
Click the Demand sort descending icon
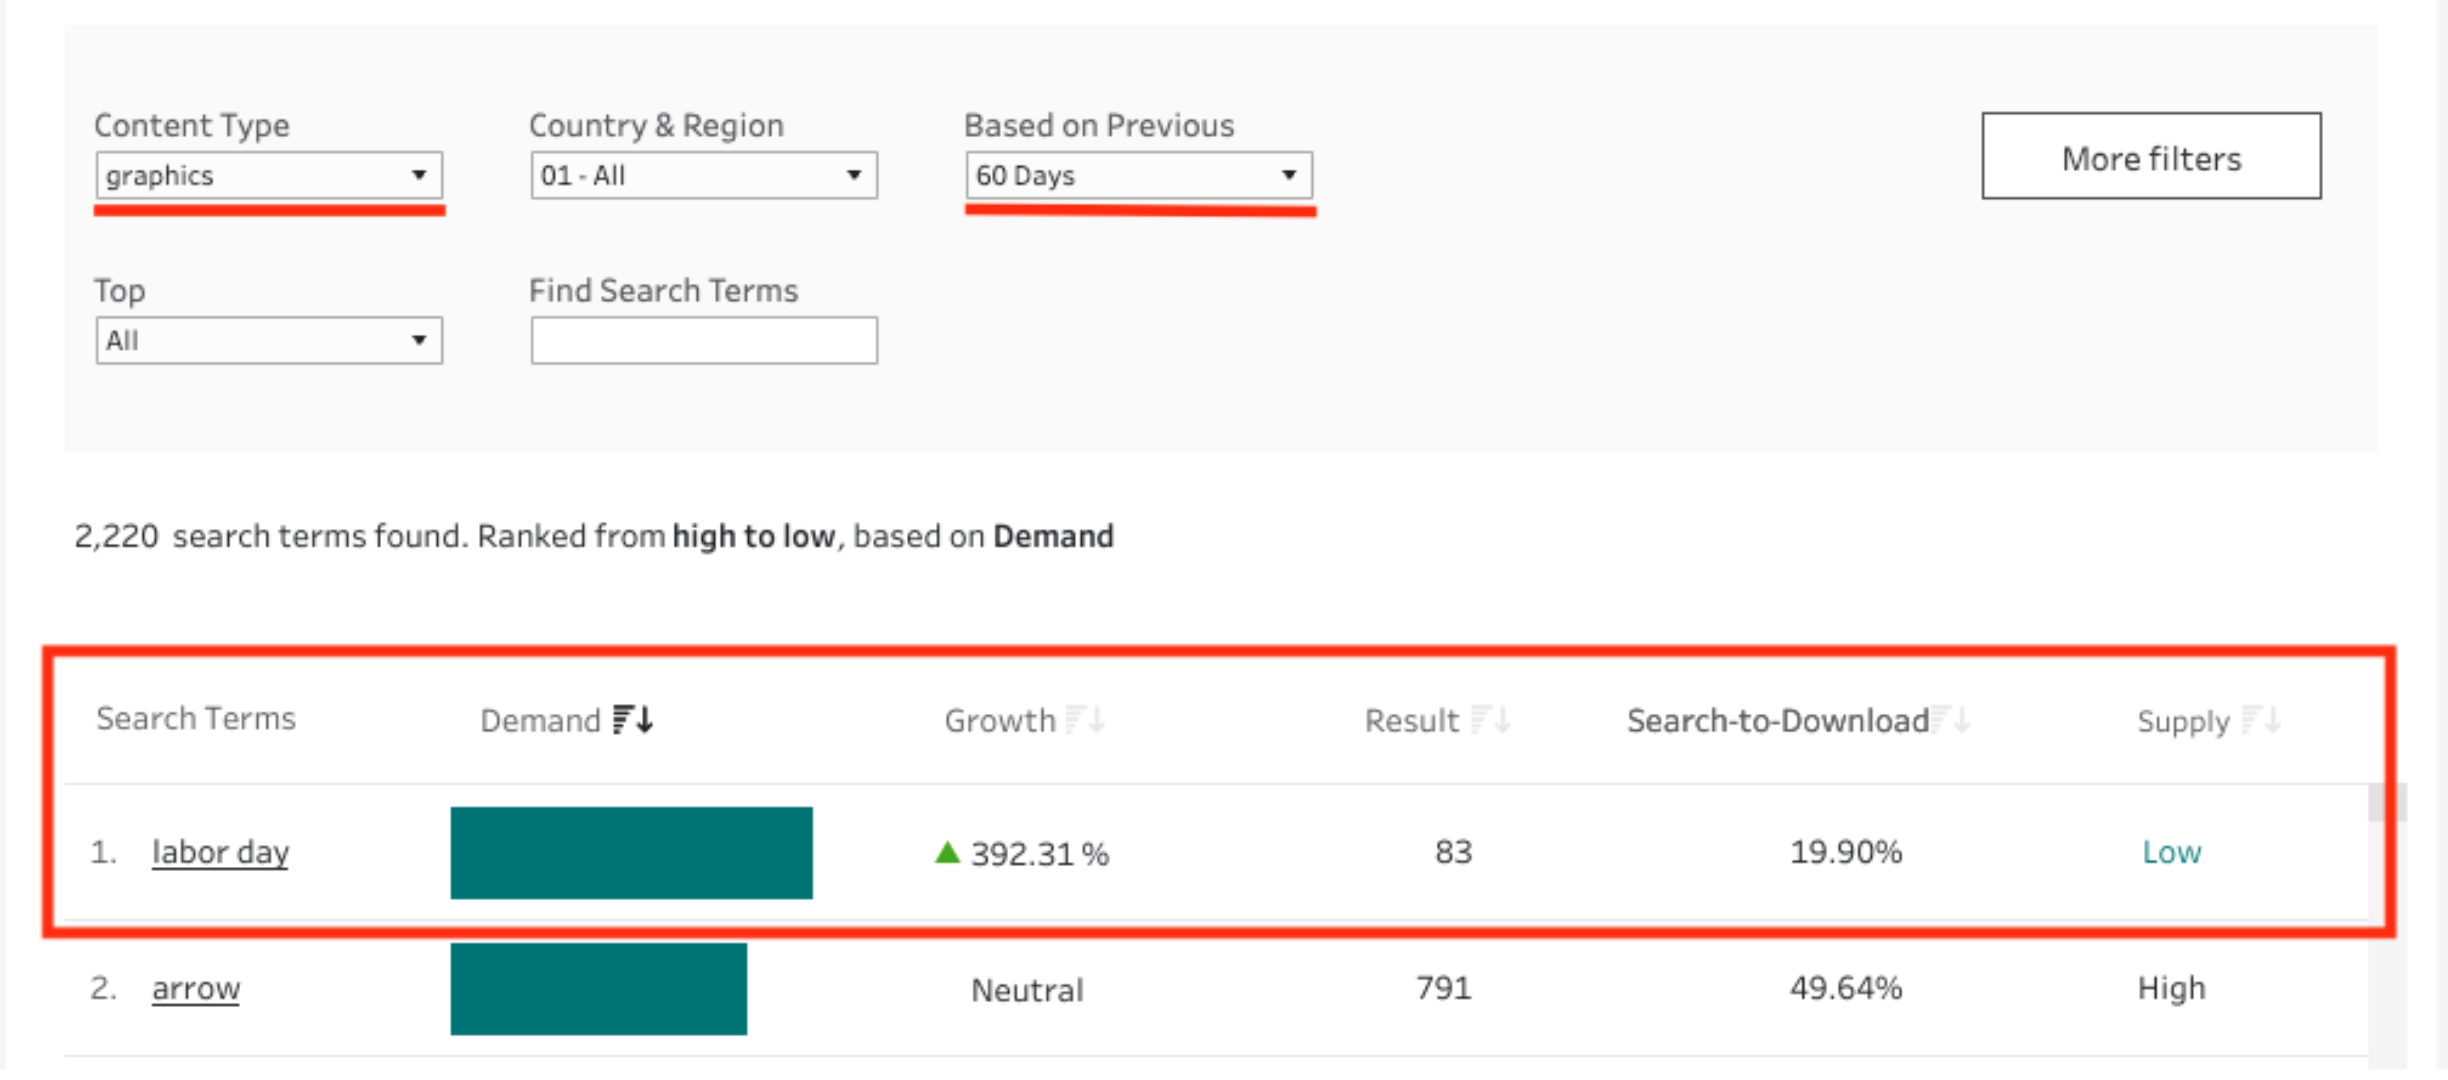pos(633,720)
